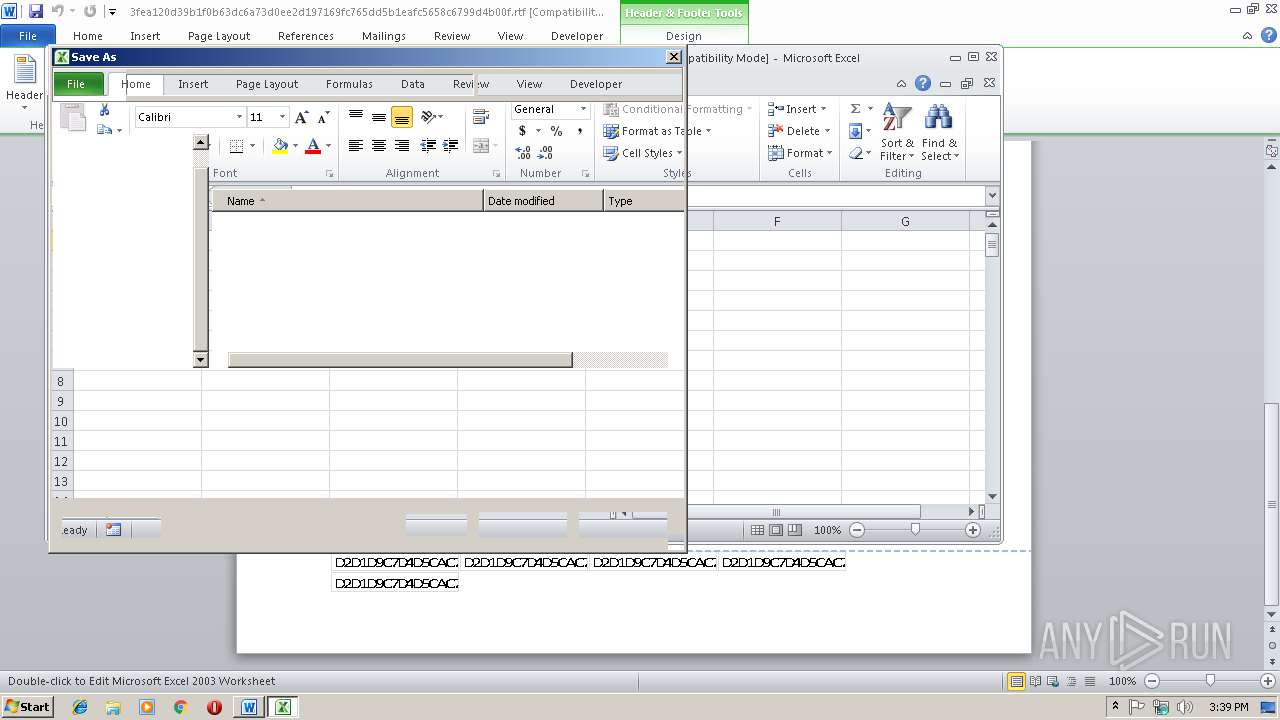
Task: Select Word Web Layout view
Action: point(1054,681)
